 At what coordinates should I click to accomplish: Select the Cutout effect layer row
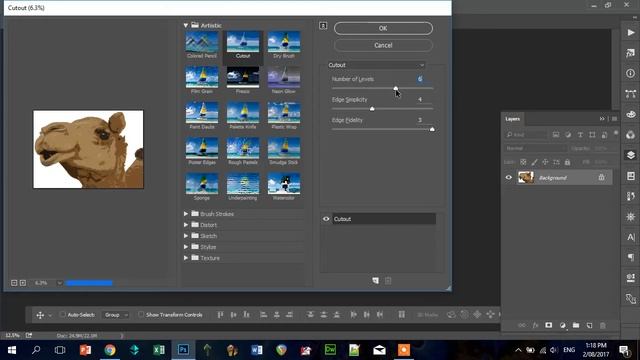click(x=384, y=219)
